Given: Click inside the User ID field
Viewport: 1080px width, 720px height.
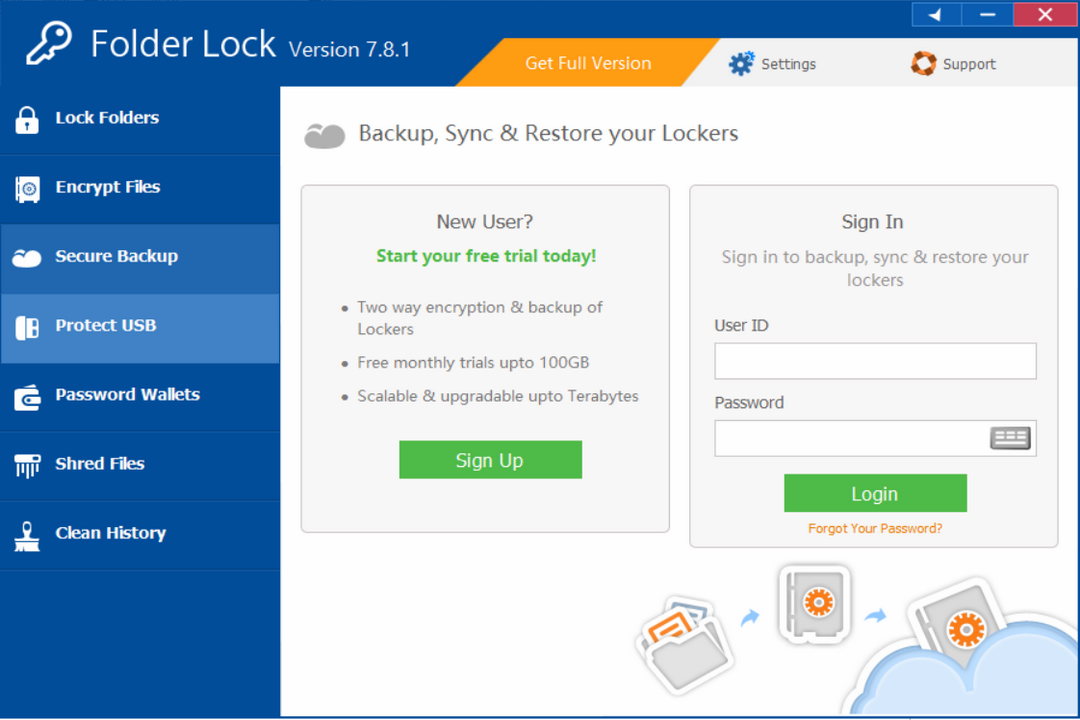Looking at the screenshot, I should pyautogui.click(x=875, y=361).
